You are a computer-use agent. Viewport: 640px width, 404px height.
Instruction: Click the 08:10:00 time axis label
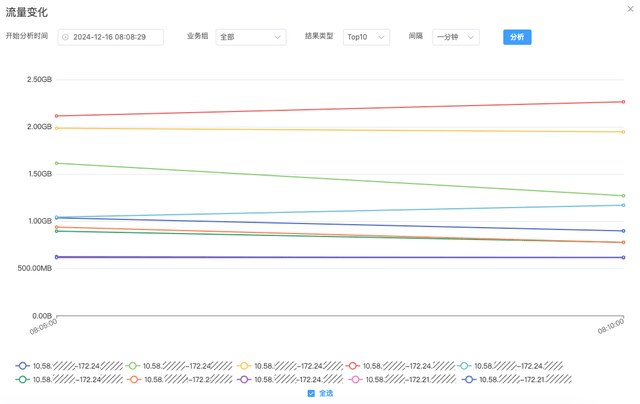[611, 326]
